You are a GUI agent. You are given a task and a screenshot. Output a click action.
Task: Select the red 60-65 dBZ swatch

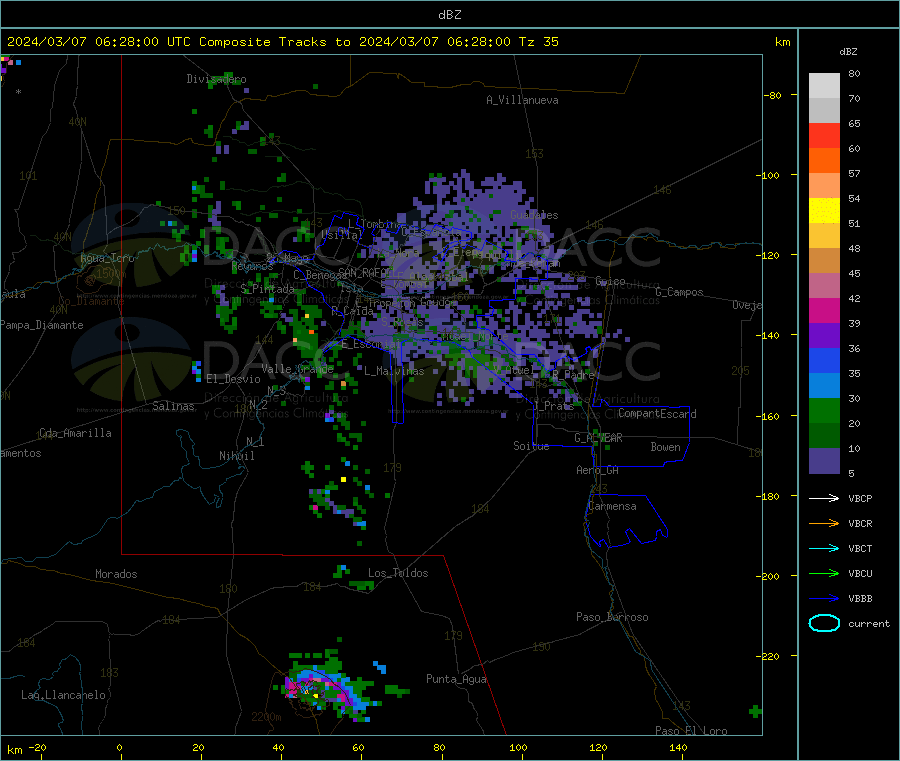[824, 135]
